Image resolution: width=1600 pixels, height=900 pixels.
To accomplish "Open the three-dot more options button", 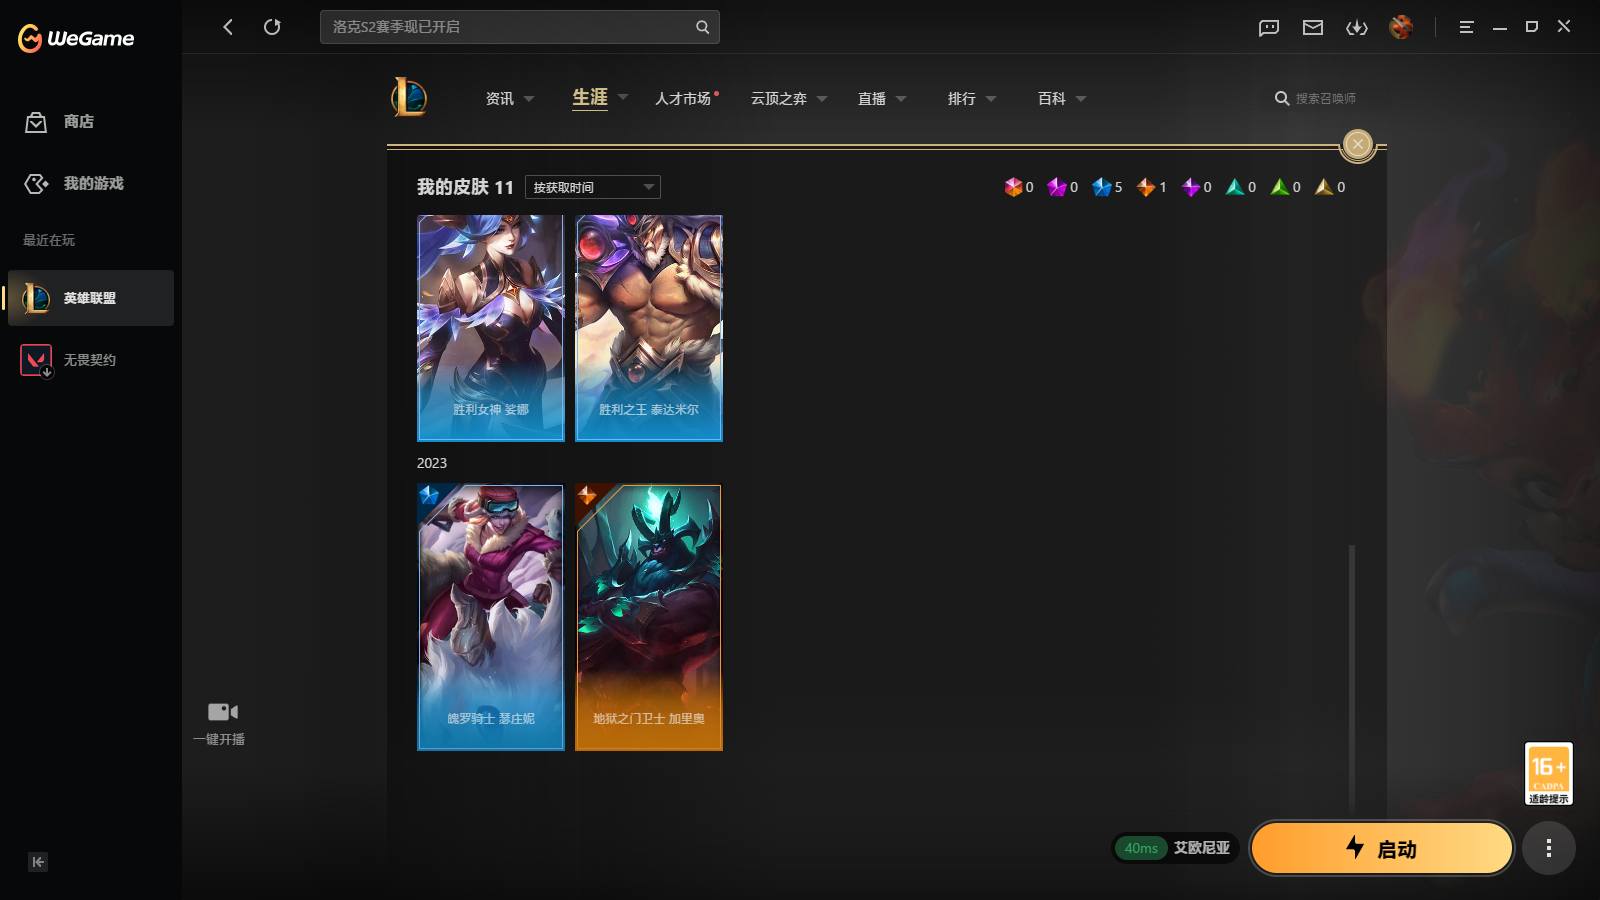I will click(x=1548, y=849).
